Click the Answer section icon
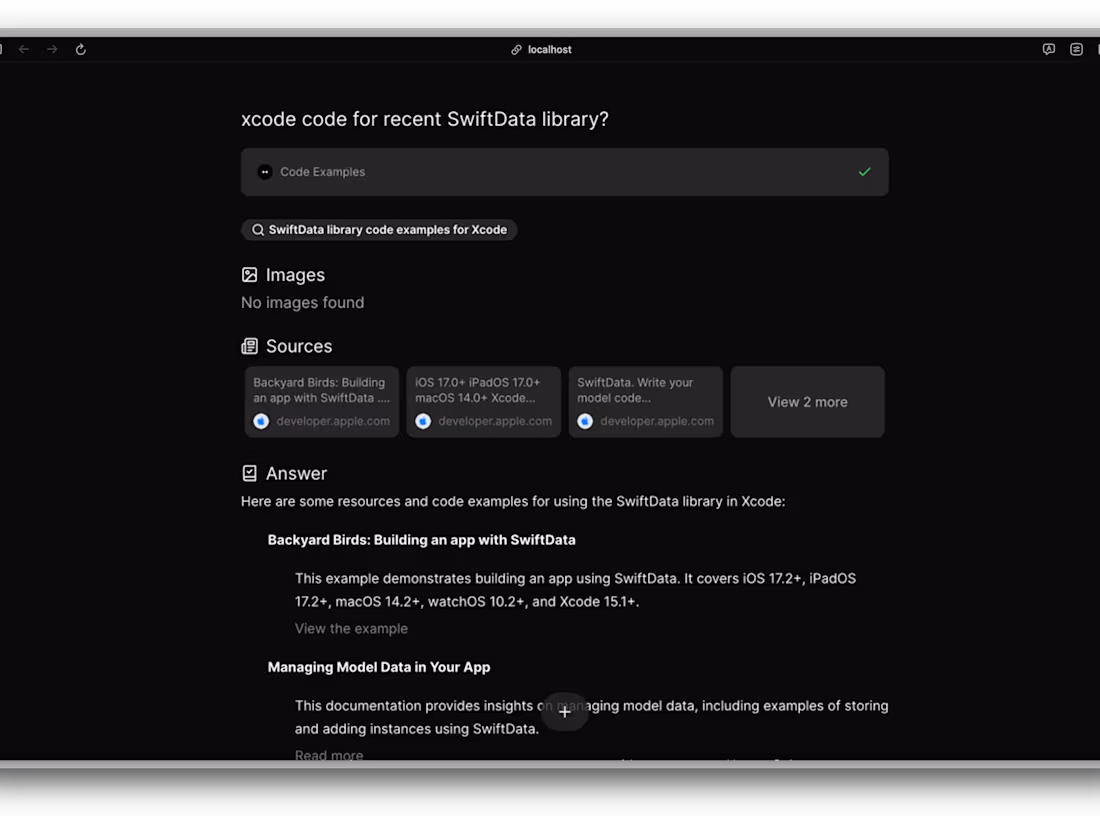The height and width of the screenshot is (825, 1100). 248,472
